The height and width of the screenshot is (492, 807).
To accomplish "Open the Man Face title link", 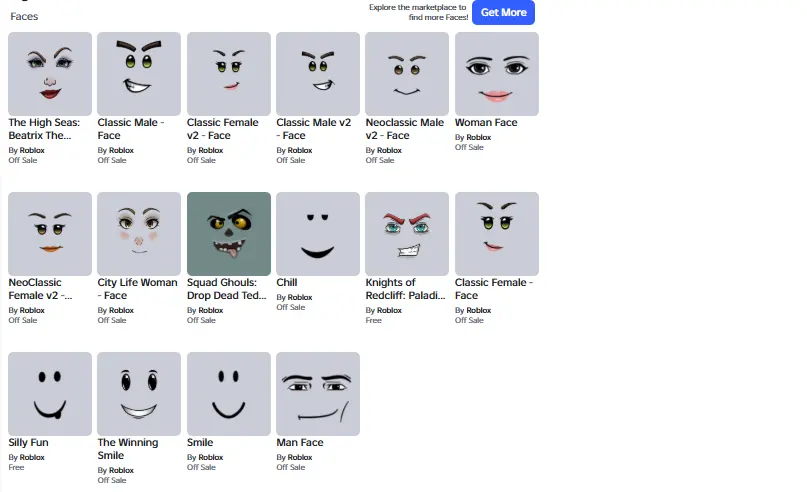I will pos(300,443).
